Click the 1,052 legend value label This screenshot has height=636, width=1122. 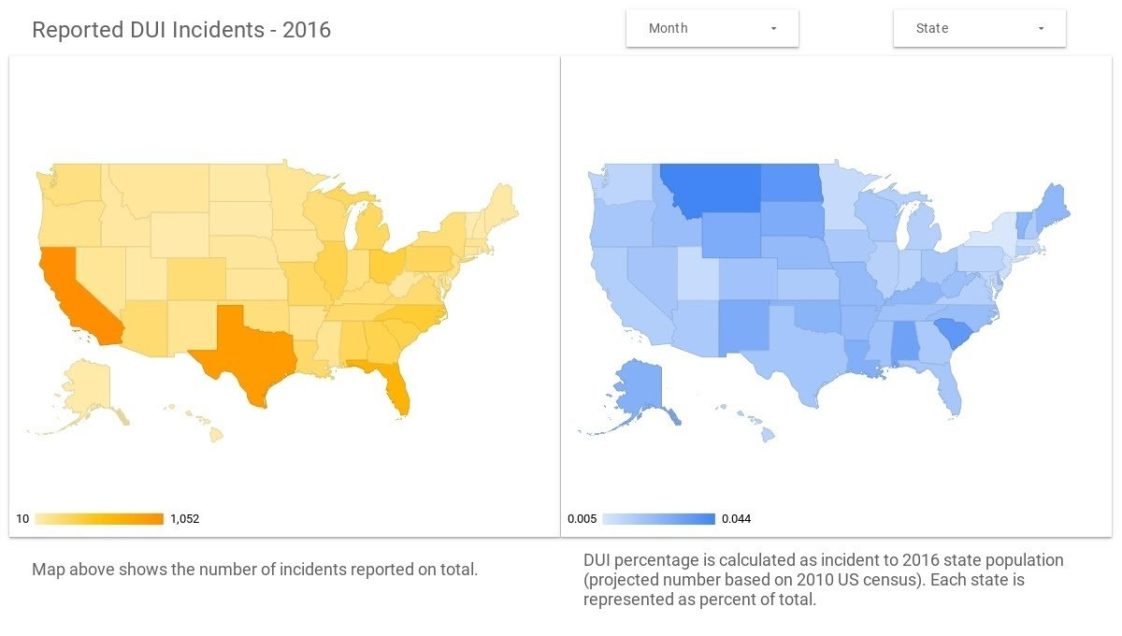coord(186,518)
